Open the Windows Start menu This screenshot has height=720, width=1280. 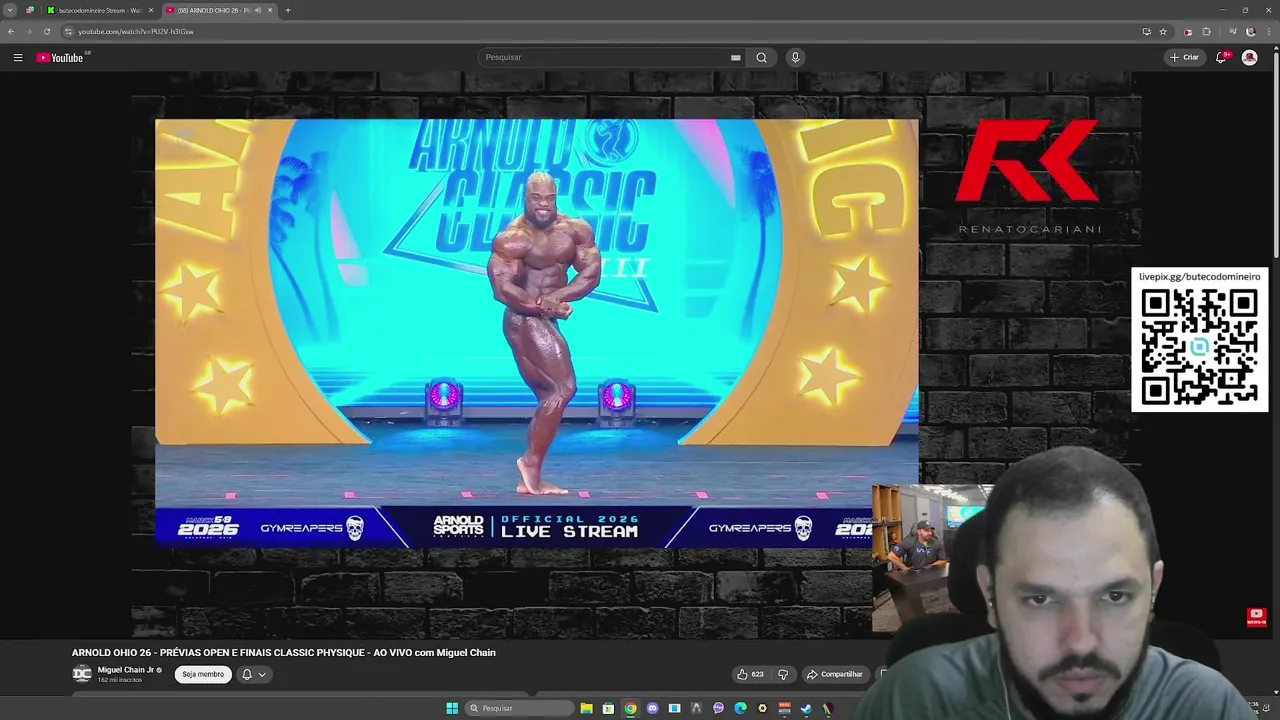pyautogui.click(x=452, y=708)
